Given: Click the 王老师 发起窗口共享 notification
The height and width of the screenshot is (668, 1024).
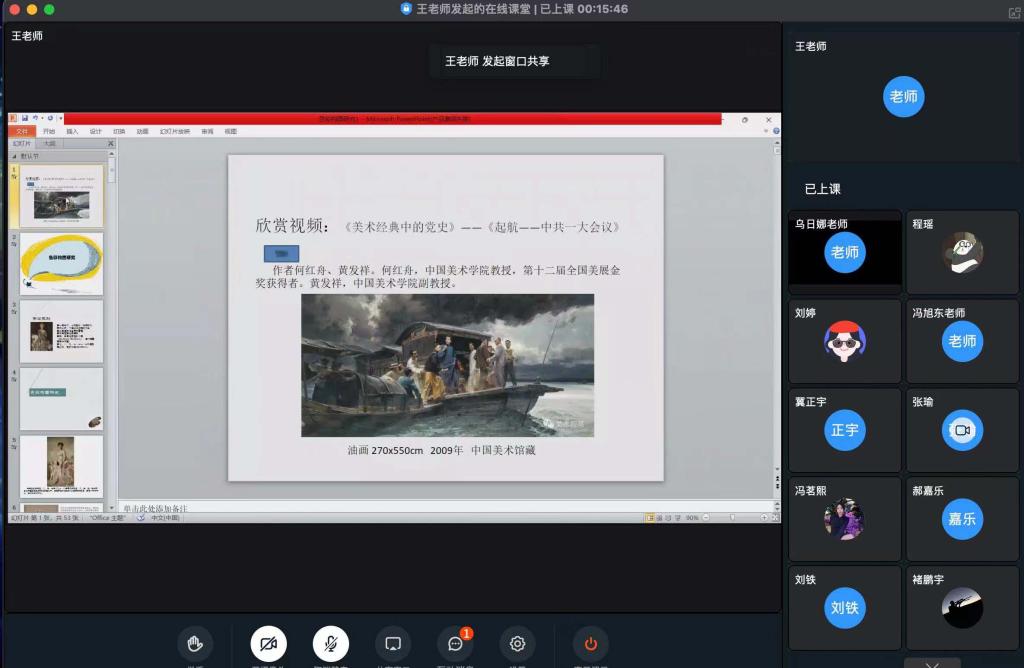Looking at the screenshot, I should coord(515,61).
